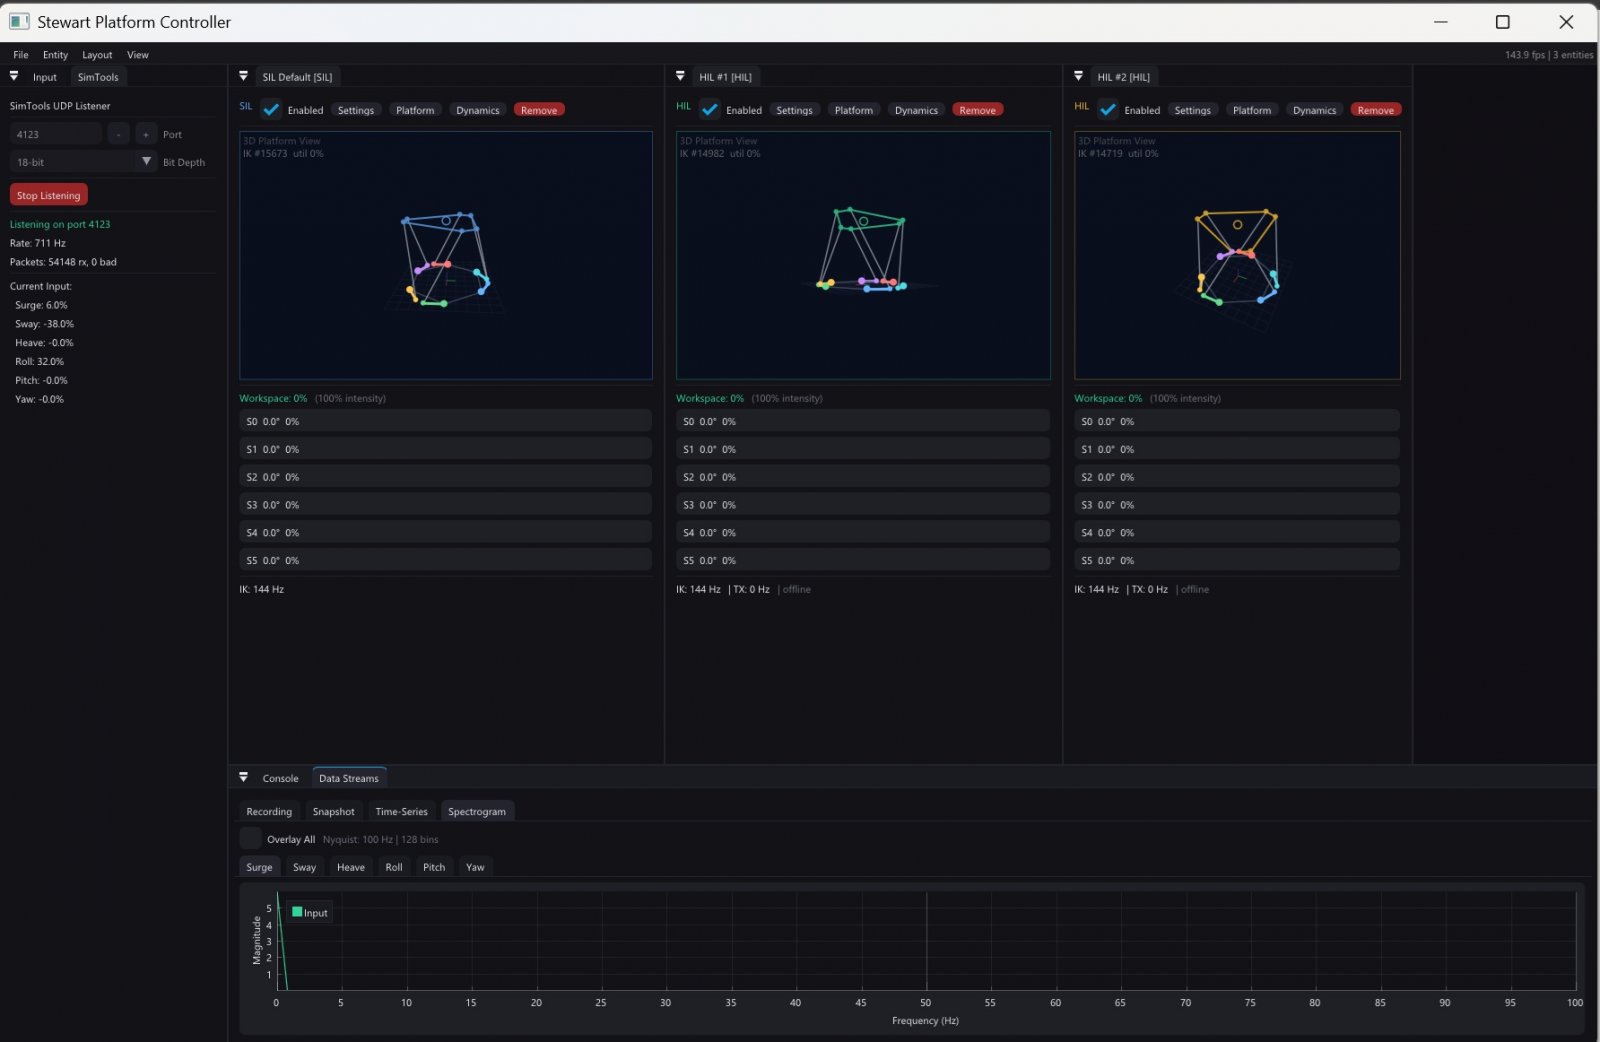Image resolution: width=1600 pixels, height=1042 pixels.
Task: Click the Stop Listening button
Action: pyautogui.click(x=49, y=195)
